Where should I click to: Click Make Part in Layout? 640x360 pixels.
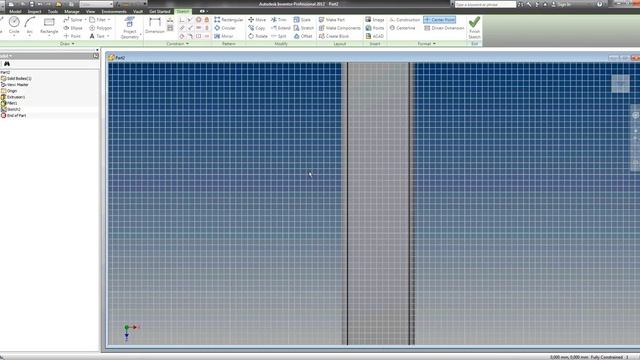point(332,20)
